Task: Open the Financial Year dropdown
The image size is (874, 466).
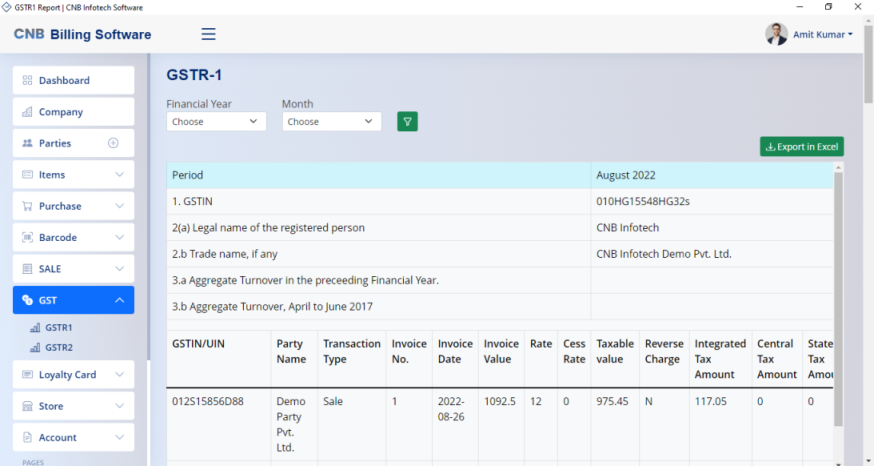Action: [216, 121]
